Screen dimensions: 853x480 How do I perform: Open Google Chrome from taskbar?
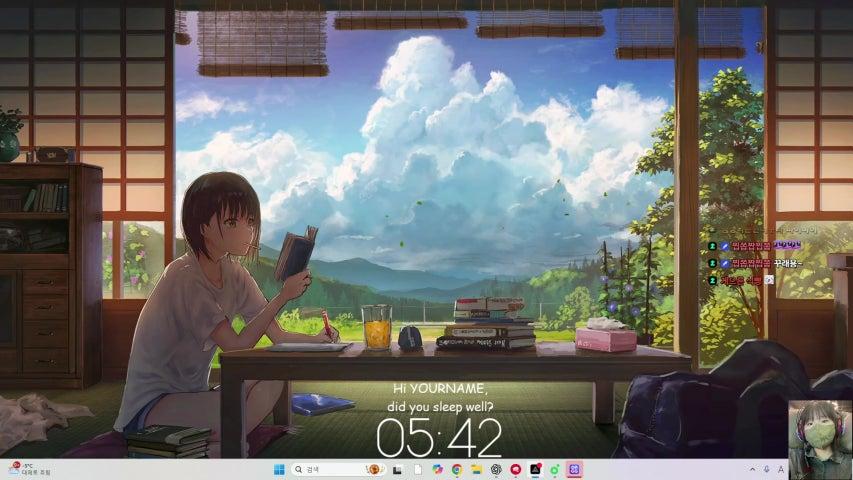pos(457,470)
